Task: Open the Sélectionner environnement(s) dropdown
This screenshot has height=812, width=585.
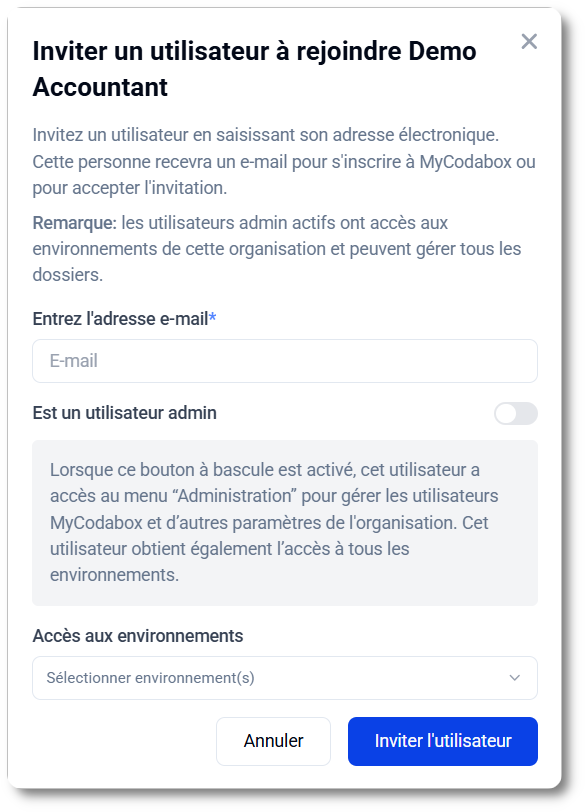Action: tap(285, 678)
